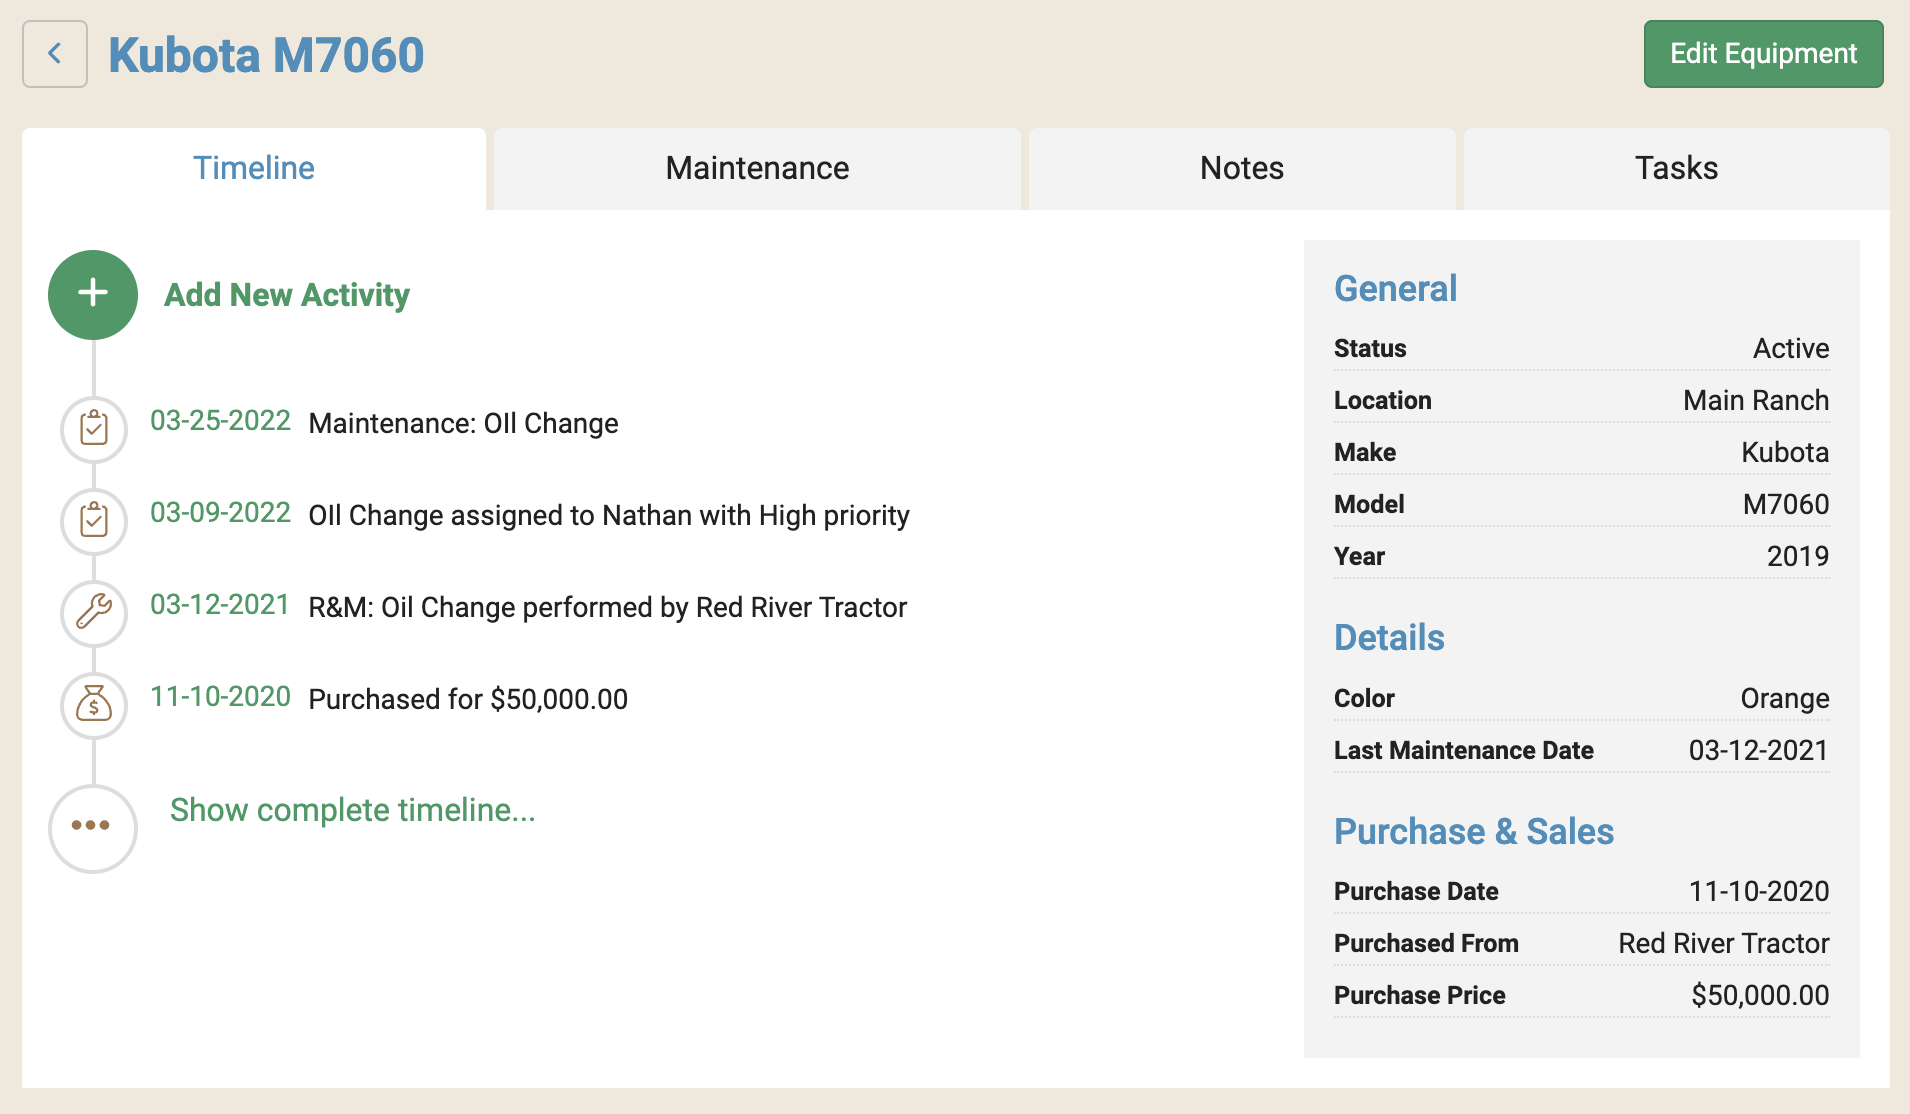The width and height of the screenshot is (1910, 1114).
Task: Select the Last Maintenance Date value 03-12-2021
Action: point(1758,750)
